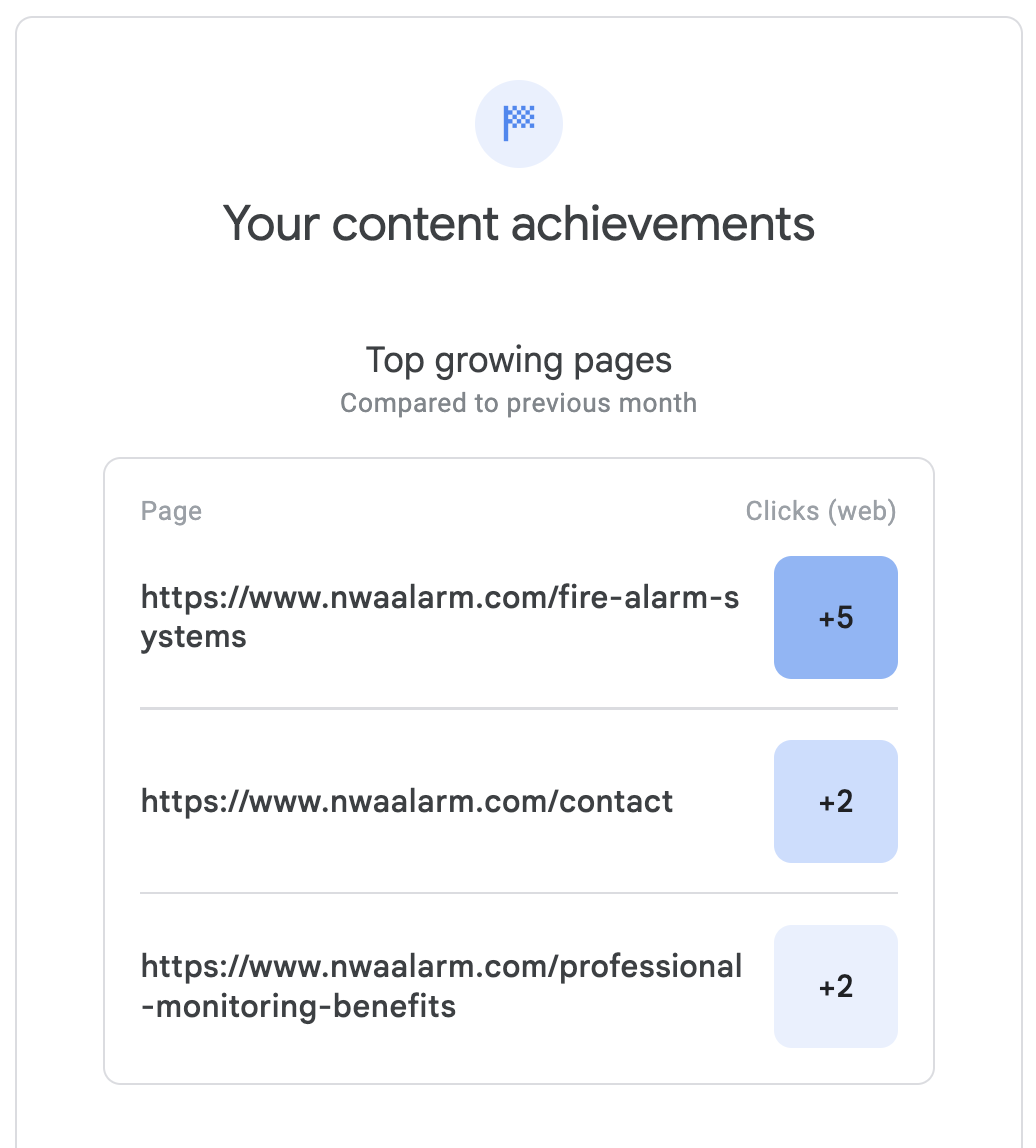Click the 'Page' column header
Screen dimensions: 1036x1148
point(171,511)
